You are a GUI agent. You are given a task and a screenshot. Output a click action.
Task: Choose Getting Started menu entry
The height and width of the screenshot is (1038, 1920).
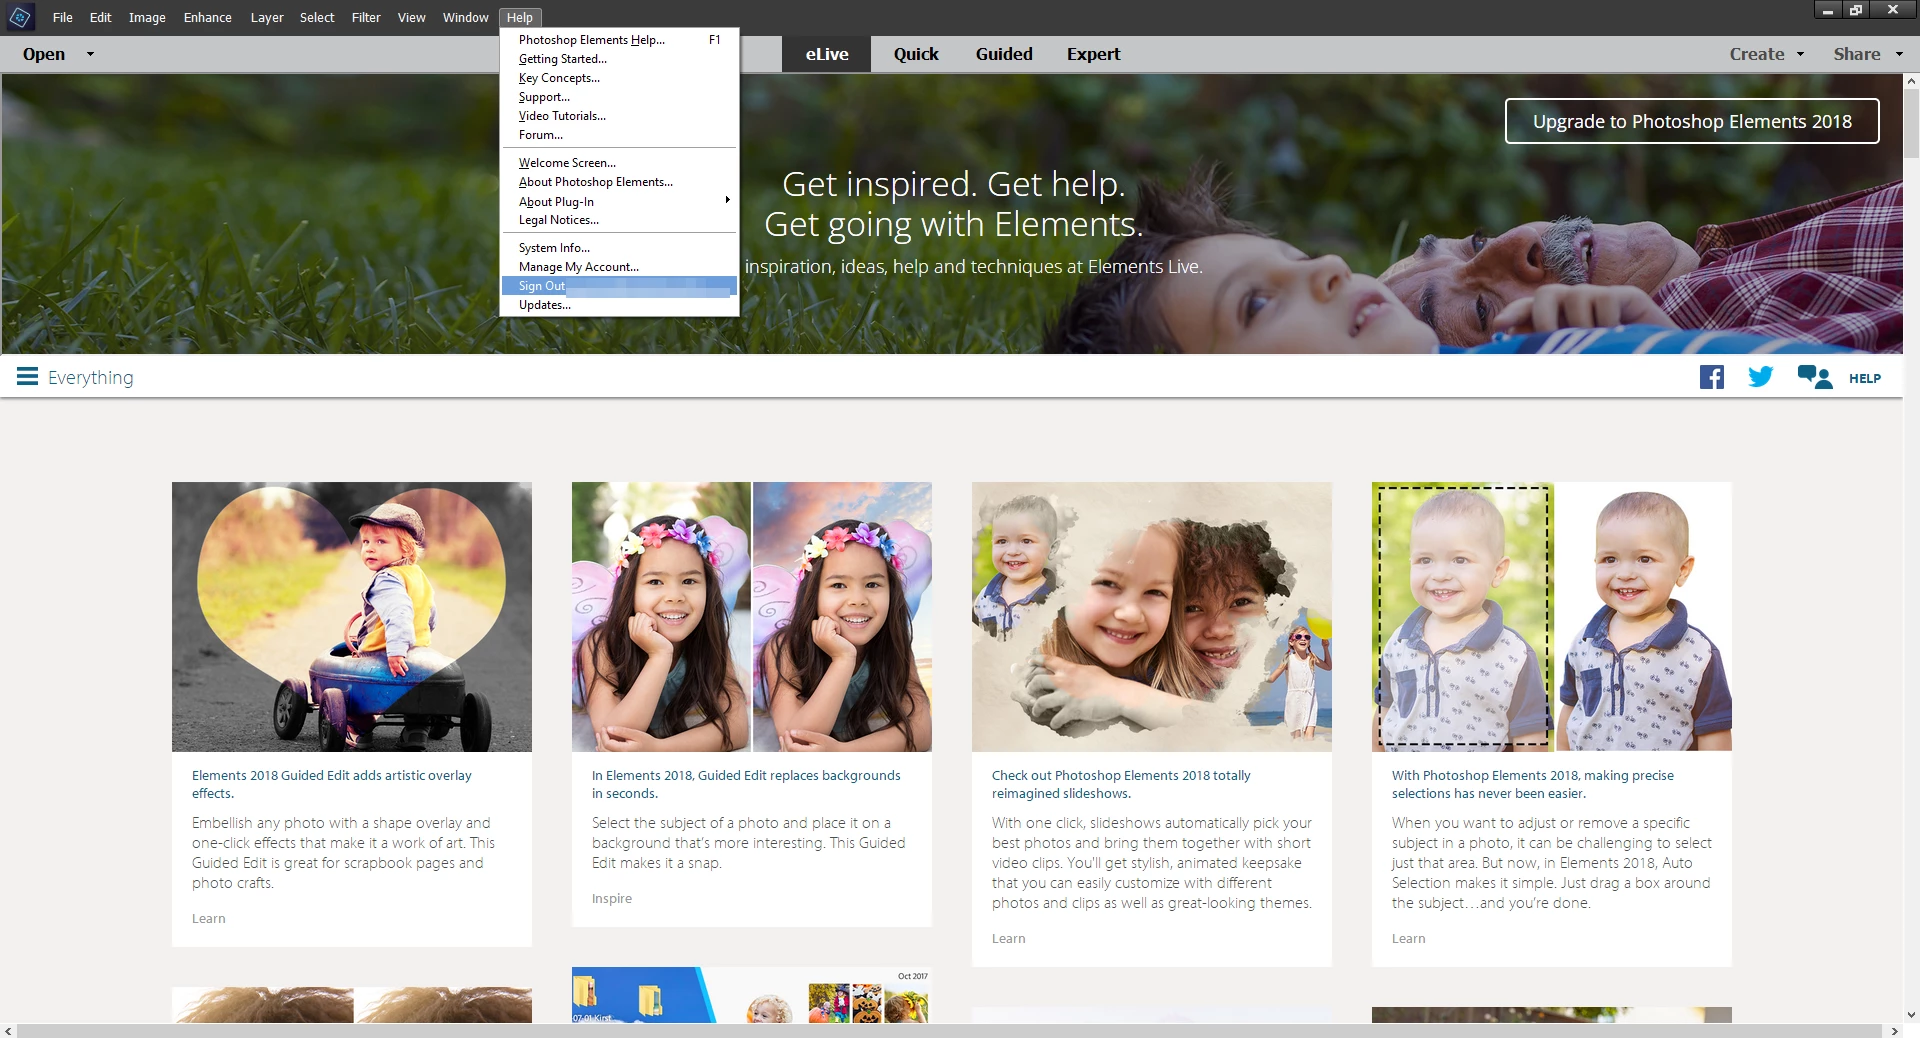pyautogui.click(x=619, y=59)
